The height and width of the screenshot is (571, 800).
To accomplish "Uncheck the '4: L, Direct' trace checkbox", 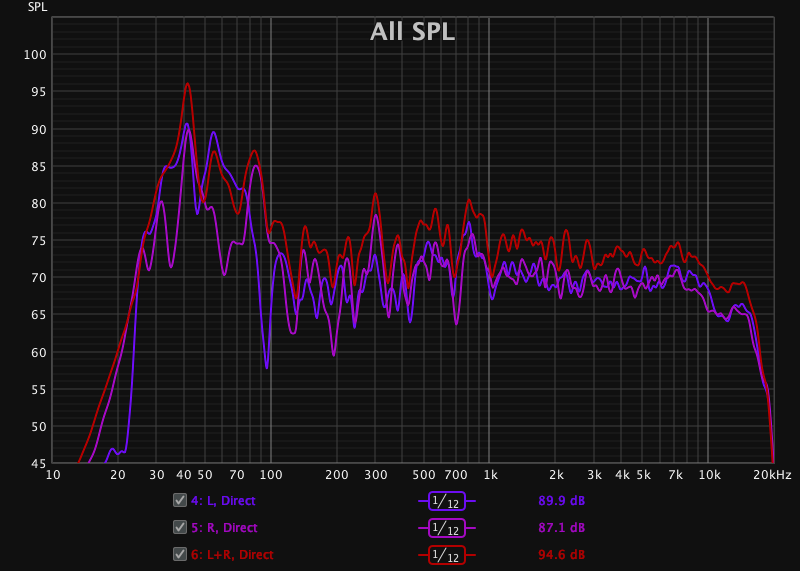I will tap(180, 500).
